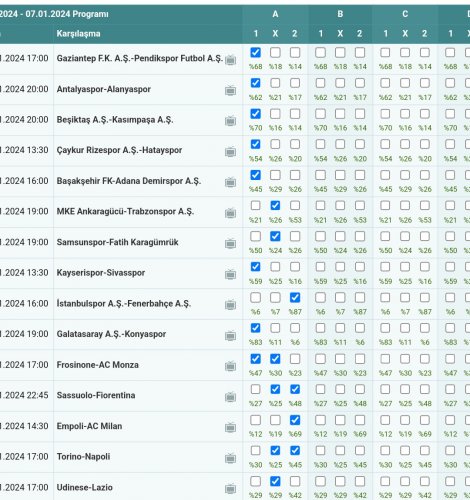The image size is (470, 500).
Task: Click the 1 subheader under column A
Action: point(256,34)
